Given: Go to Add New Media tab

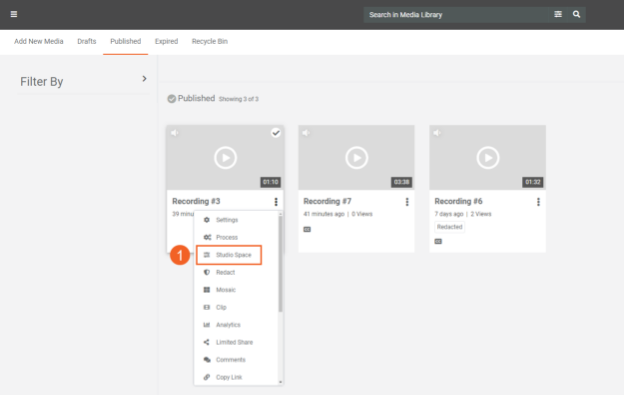Looking at the screenshot, I should 39,41.
